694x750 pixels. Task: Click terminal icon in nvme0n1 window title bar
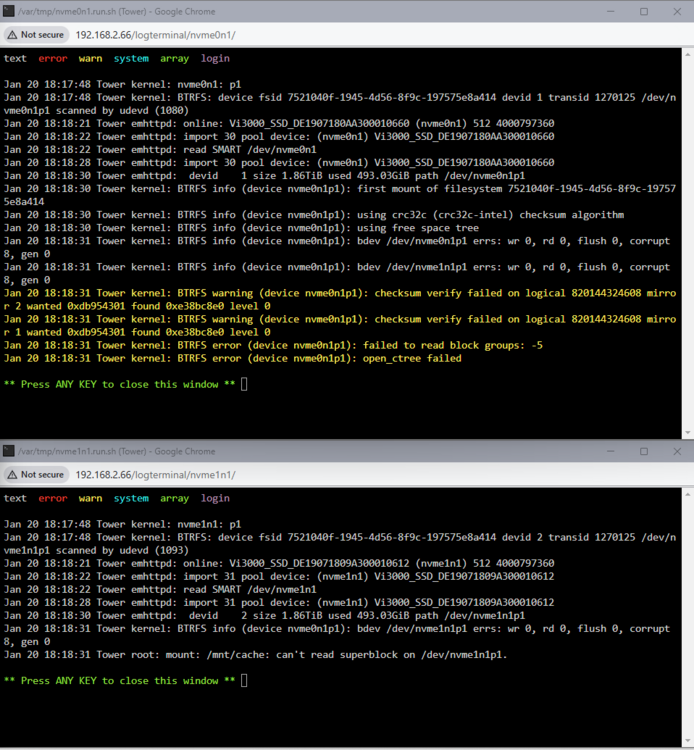click(x=8, y=11)
